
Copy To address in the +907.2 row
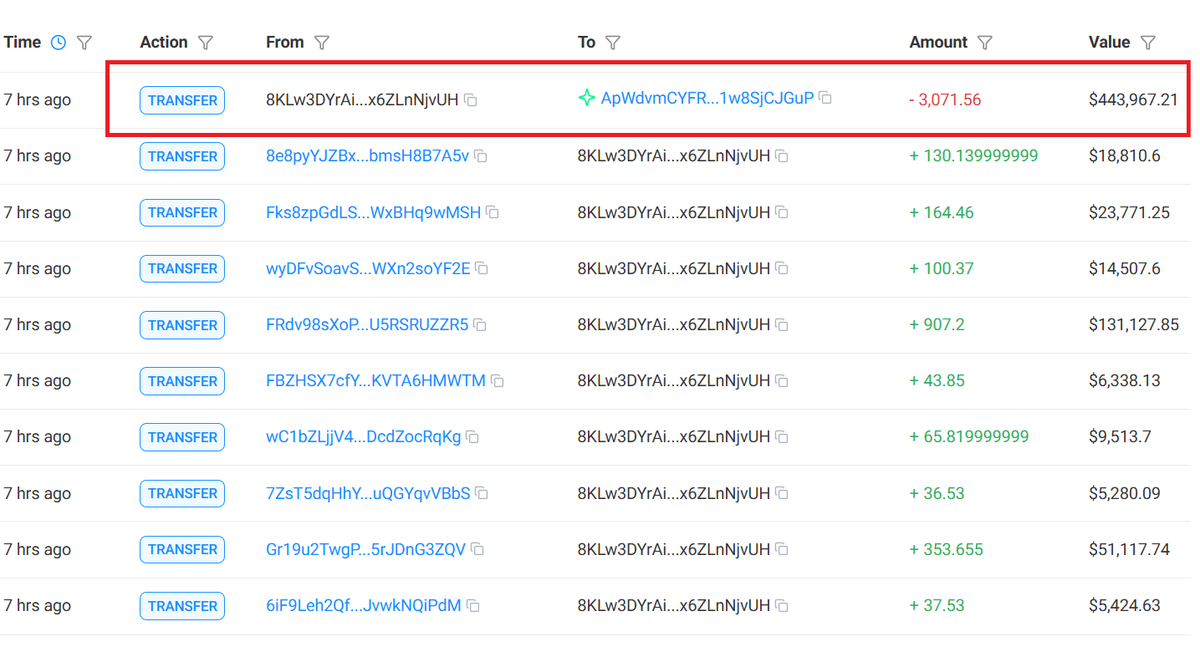(x=783, y=325)
